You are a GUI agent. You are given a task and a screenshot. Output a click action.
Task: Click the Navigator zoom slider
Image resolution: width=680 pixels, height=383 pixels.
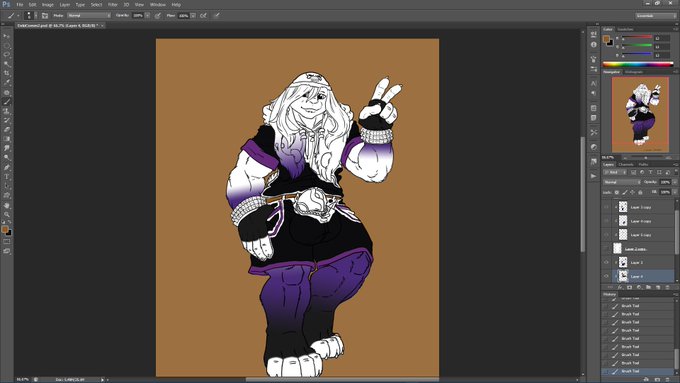(646, 157)
